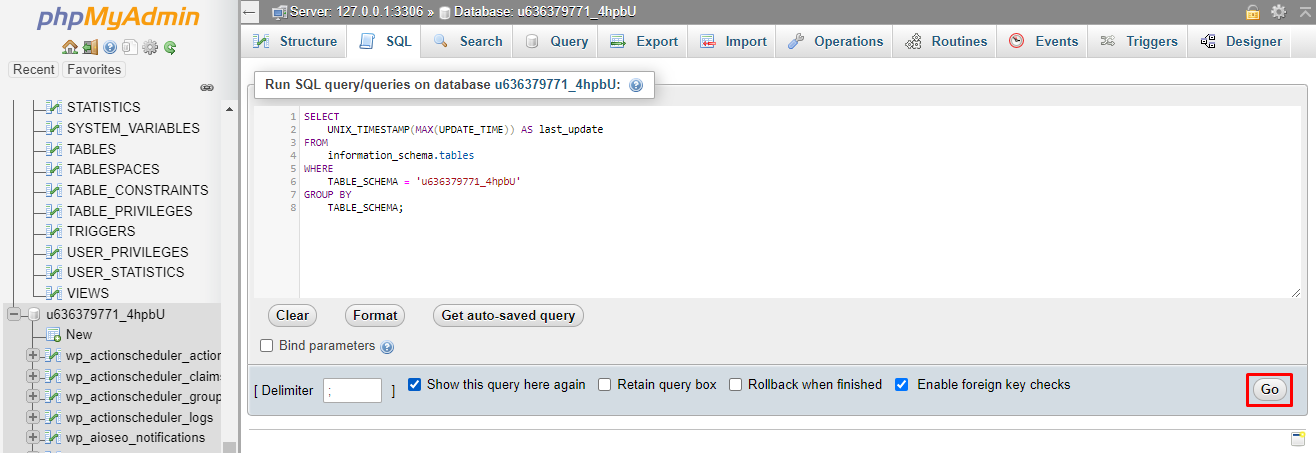Click the log out door icon
The width and height of the screenshot is (1316, 453).
89,47
